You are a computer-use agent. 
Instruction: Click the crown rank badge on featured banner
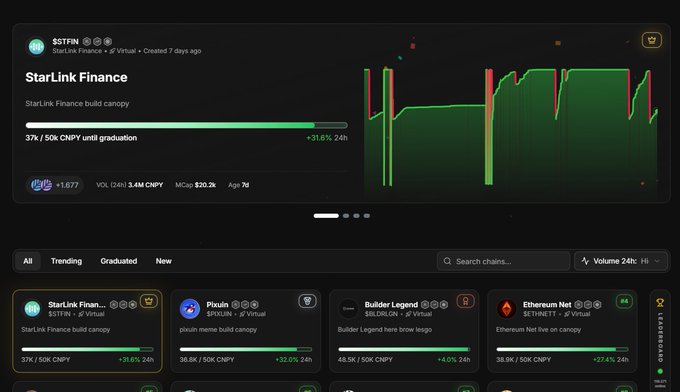pos(651,40)
